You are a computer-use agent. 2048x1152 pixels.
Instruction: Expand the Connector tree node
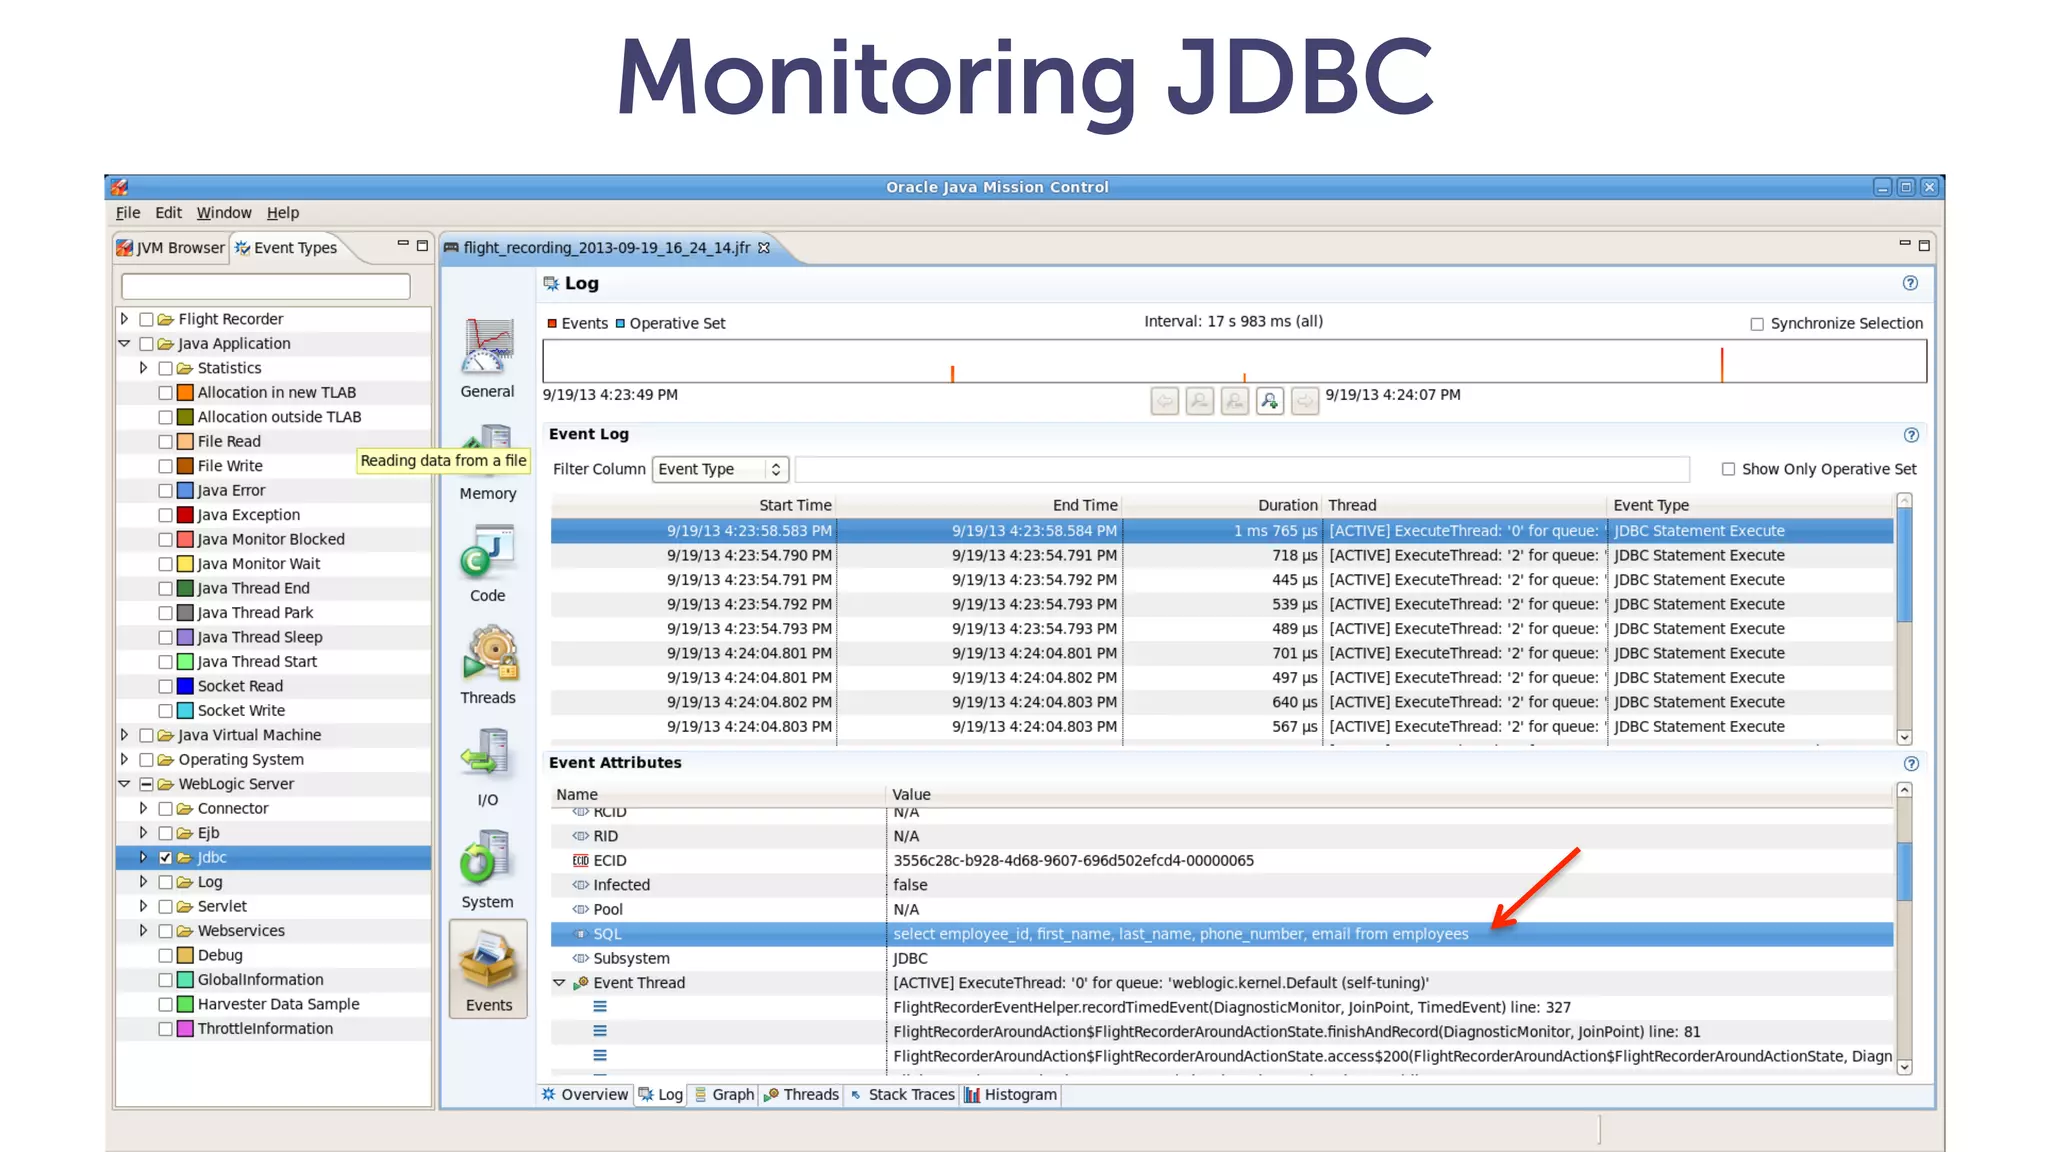coord(143,808)
